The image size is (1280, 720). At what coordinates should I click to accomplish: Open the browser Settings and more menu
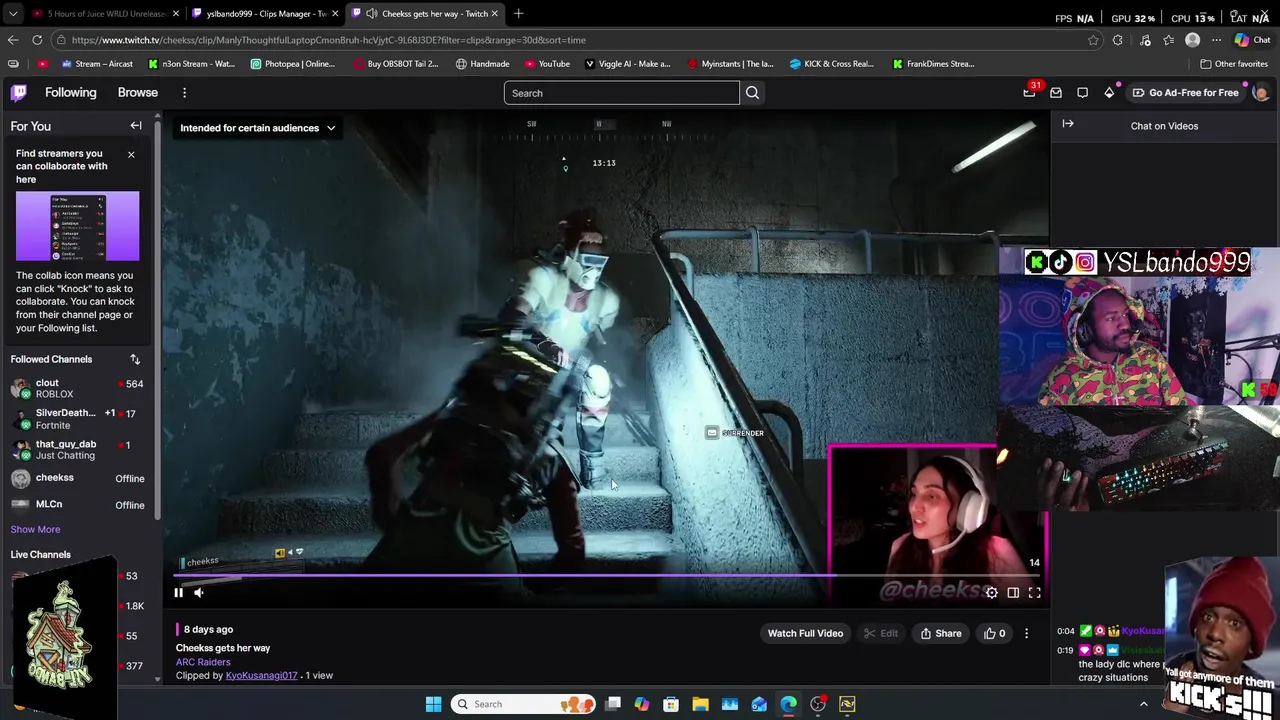tap(1216, 40)
